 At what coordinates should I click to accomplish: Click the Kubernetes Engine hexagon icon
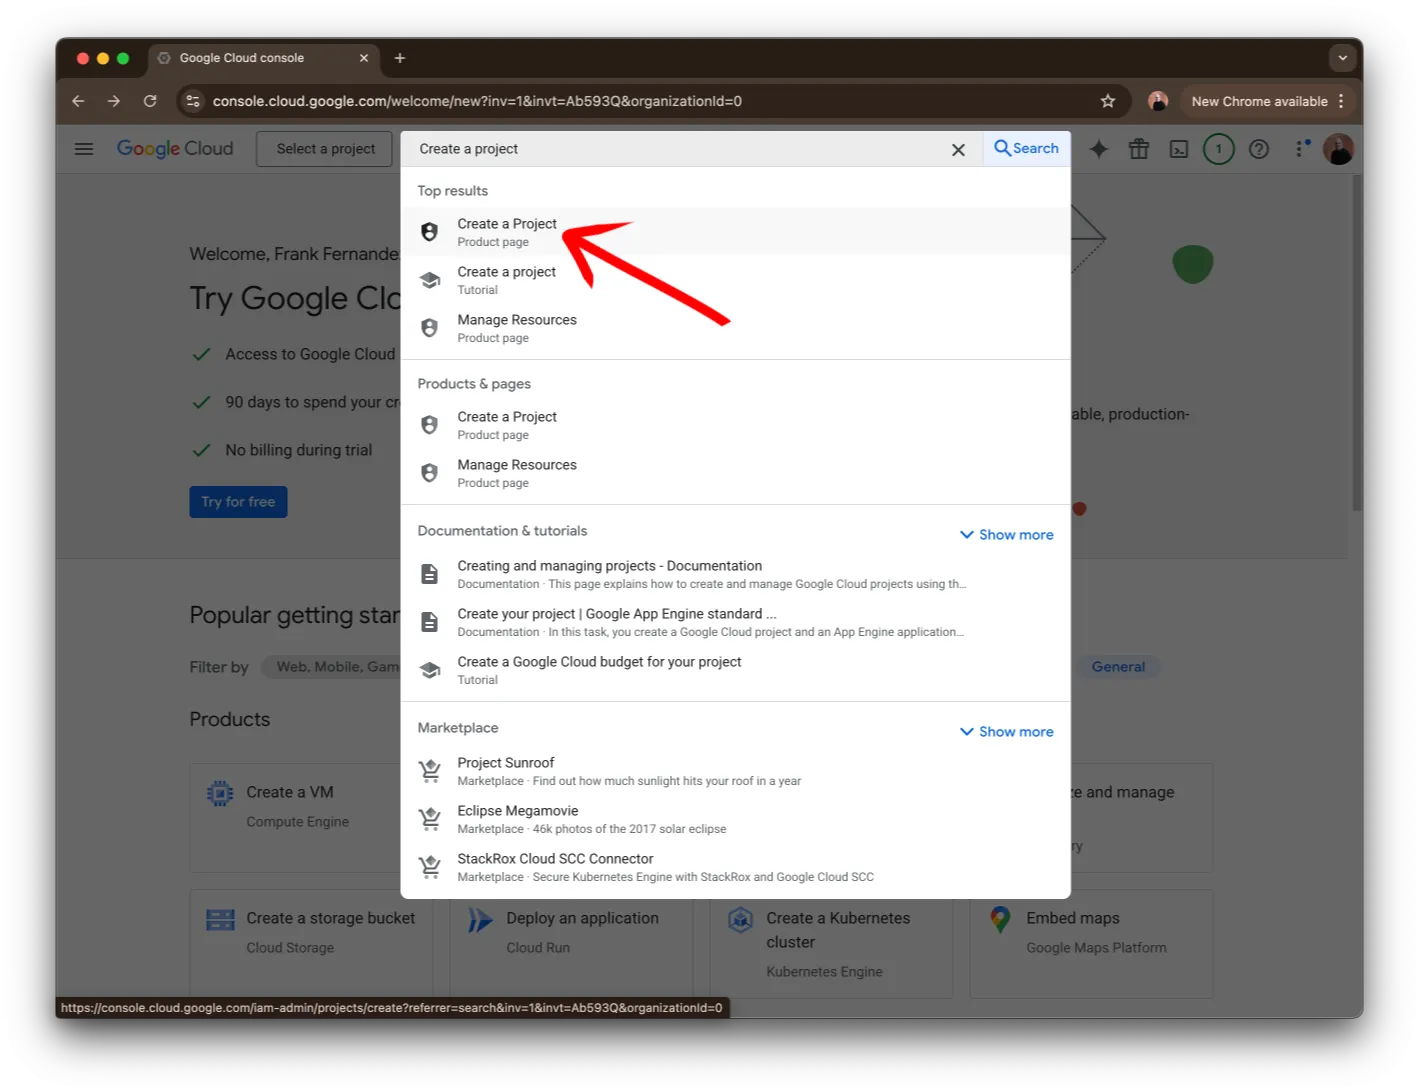[x=740, y=920]
